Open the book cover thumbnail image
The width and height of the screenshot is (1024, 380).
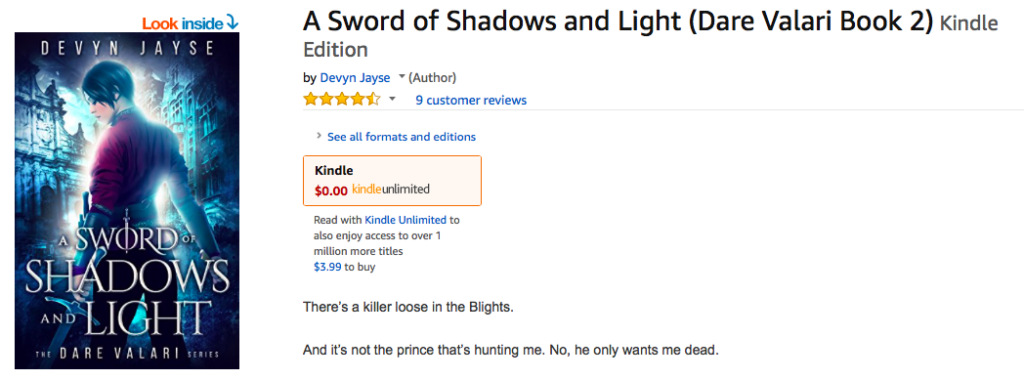[127, 200]
